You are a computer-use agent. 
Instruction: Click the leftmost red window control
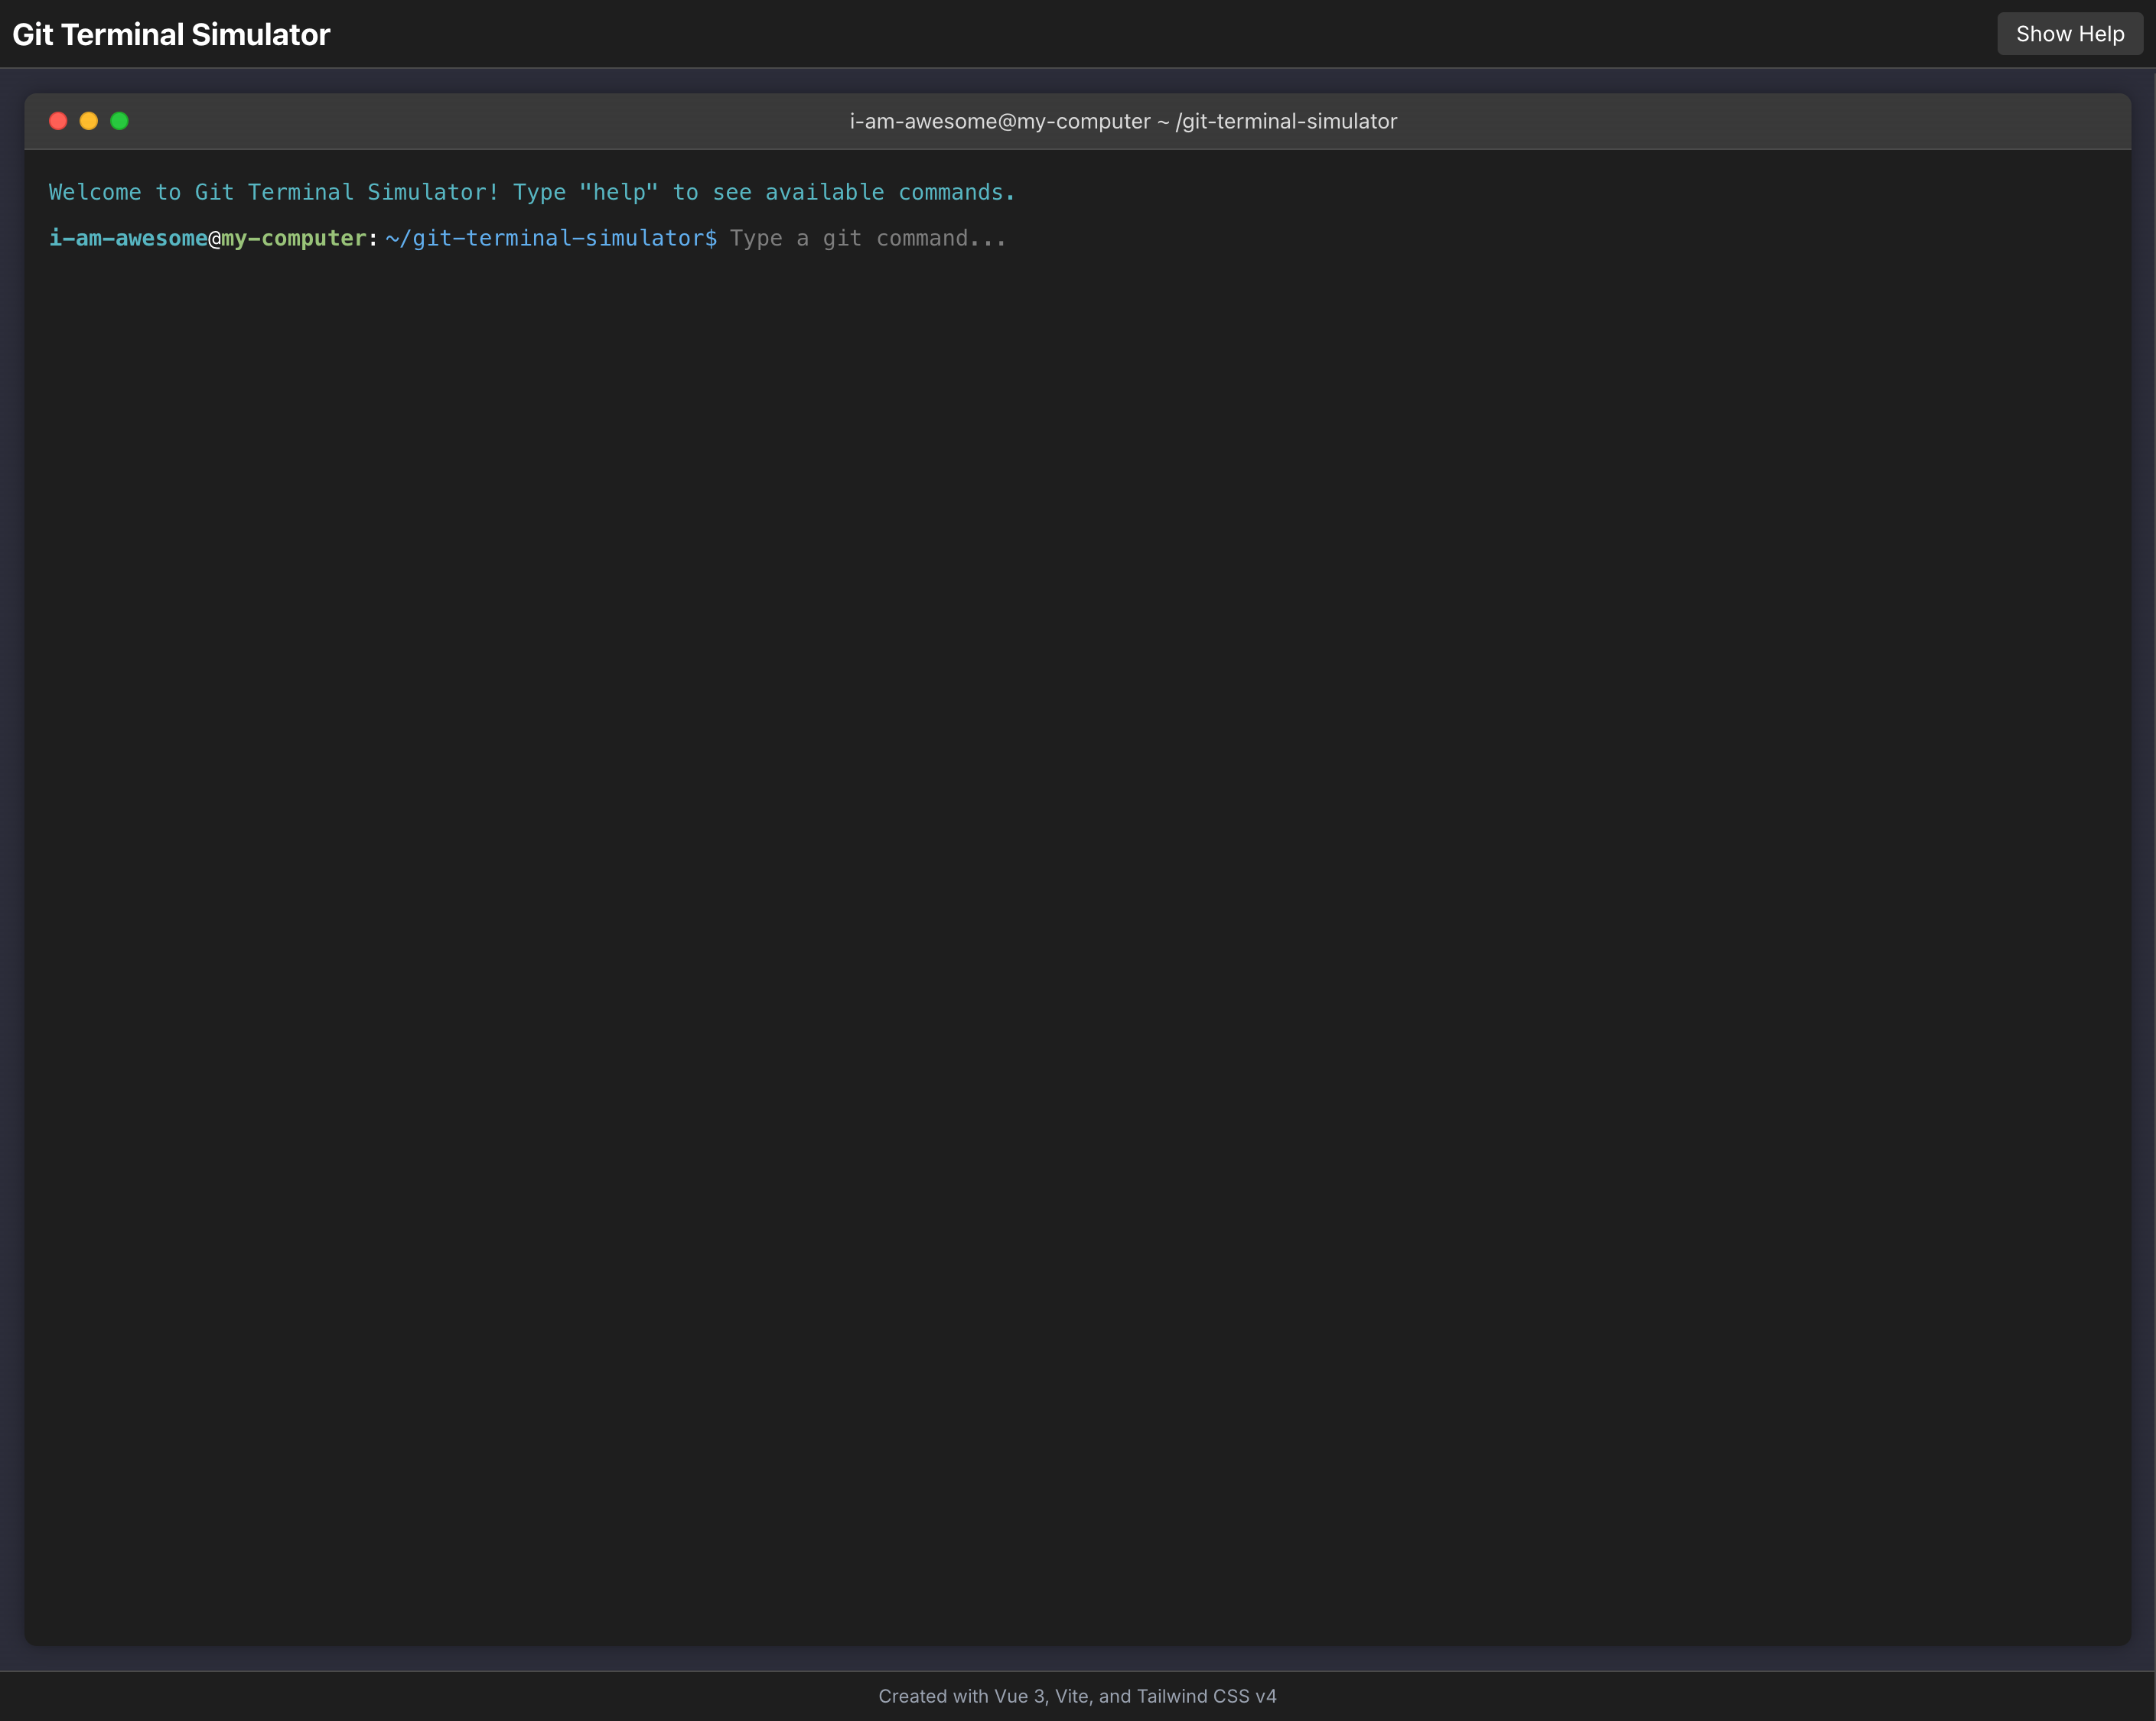point(57,121)
